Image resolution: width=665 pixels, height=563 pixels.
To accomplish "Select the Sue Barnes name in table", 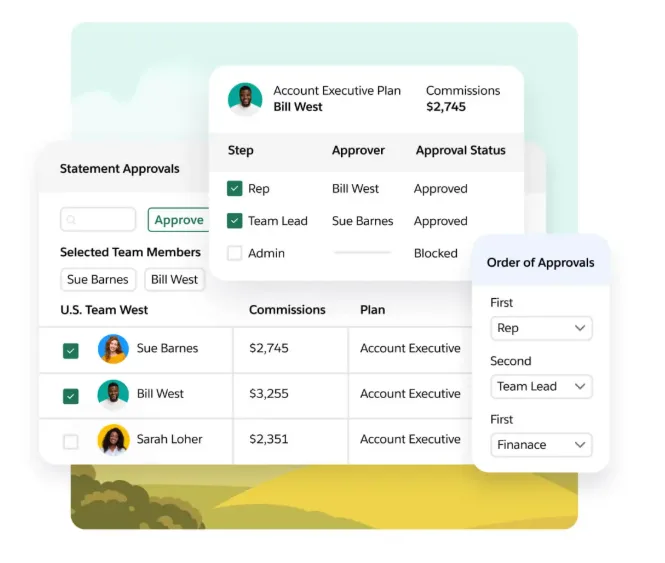I will pos(167,348).
